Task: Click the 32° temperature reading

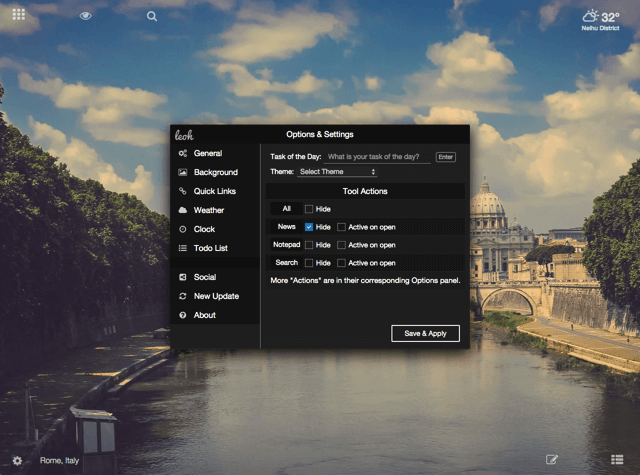Action: coord(610,17)
